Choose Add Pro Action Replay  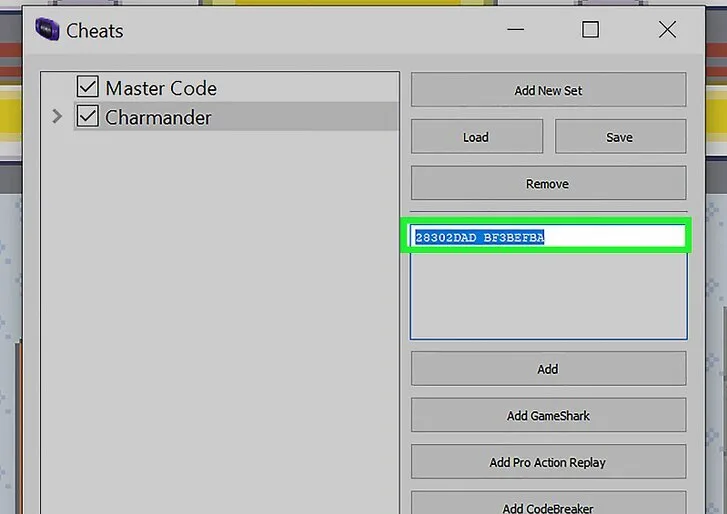coord(547,462)
